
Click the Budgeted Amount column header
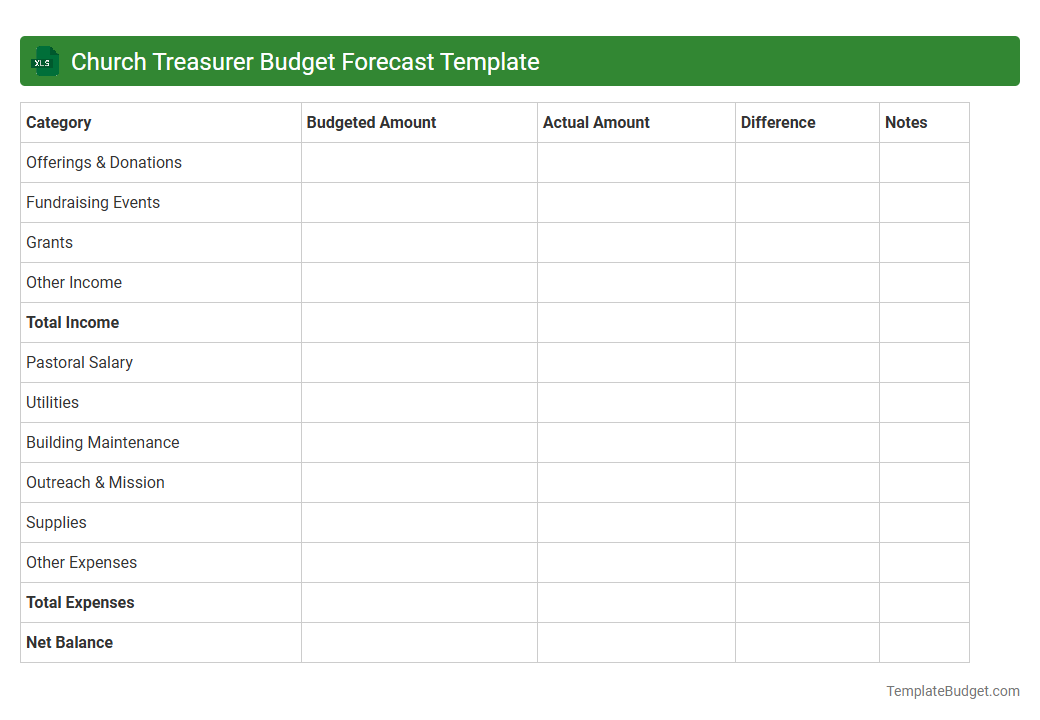[x=371, y=122]
